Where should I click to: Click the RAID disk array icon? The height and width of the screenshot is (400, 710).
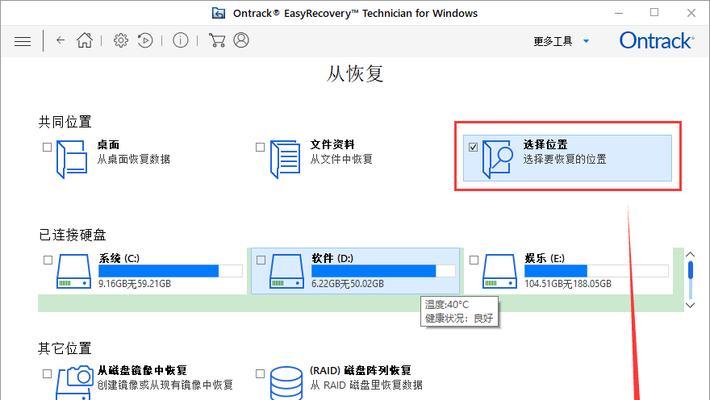click(x=286, y=383)
